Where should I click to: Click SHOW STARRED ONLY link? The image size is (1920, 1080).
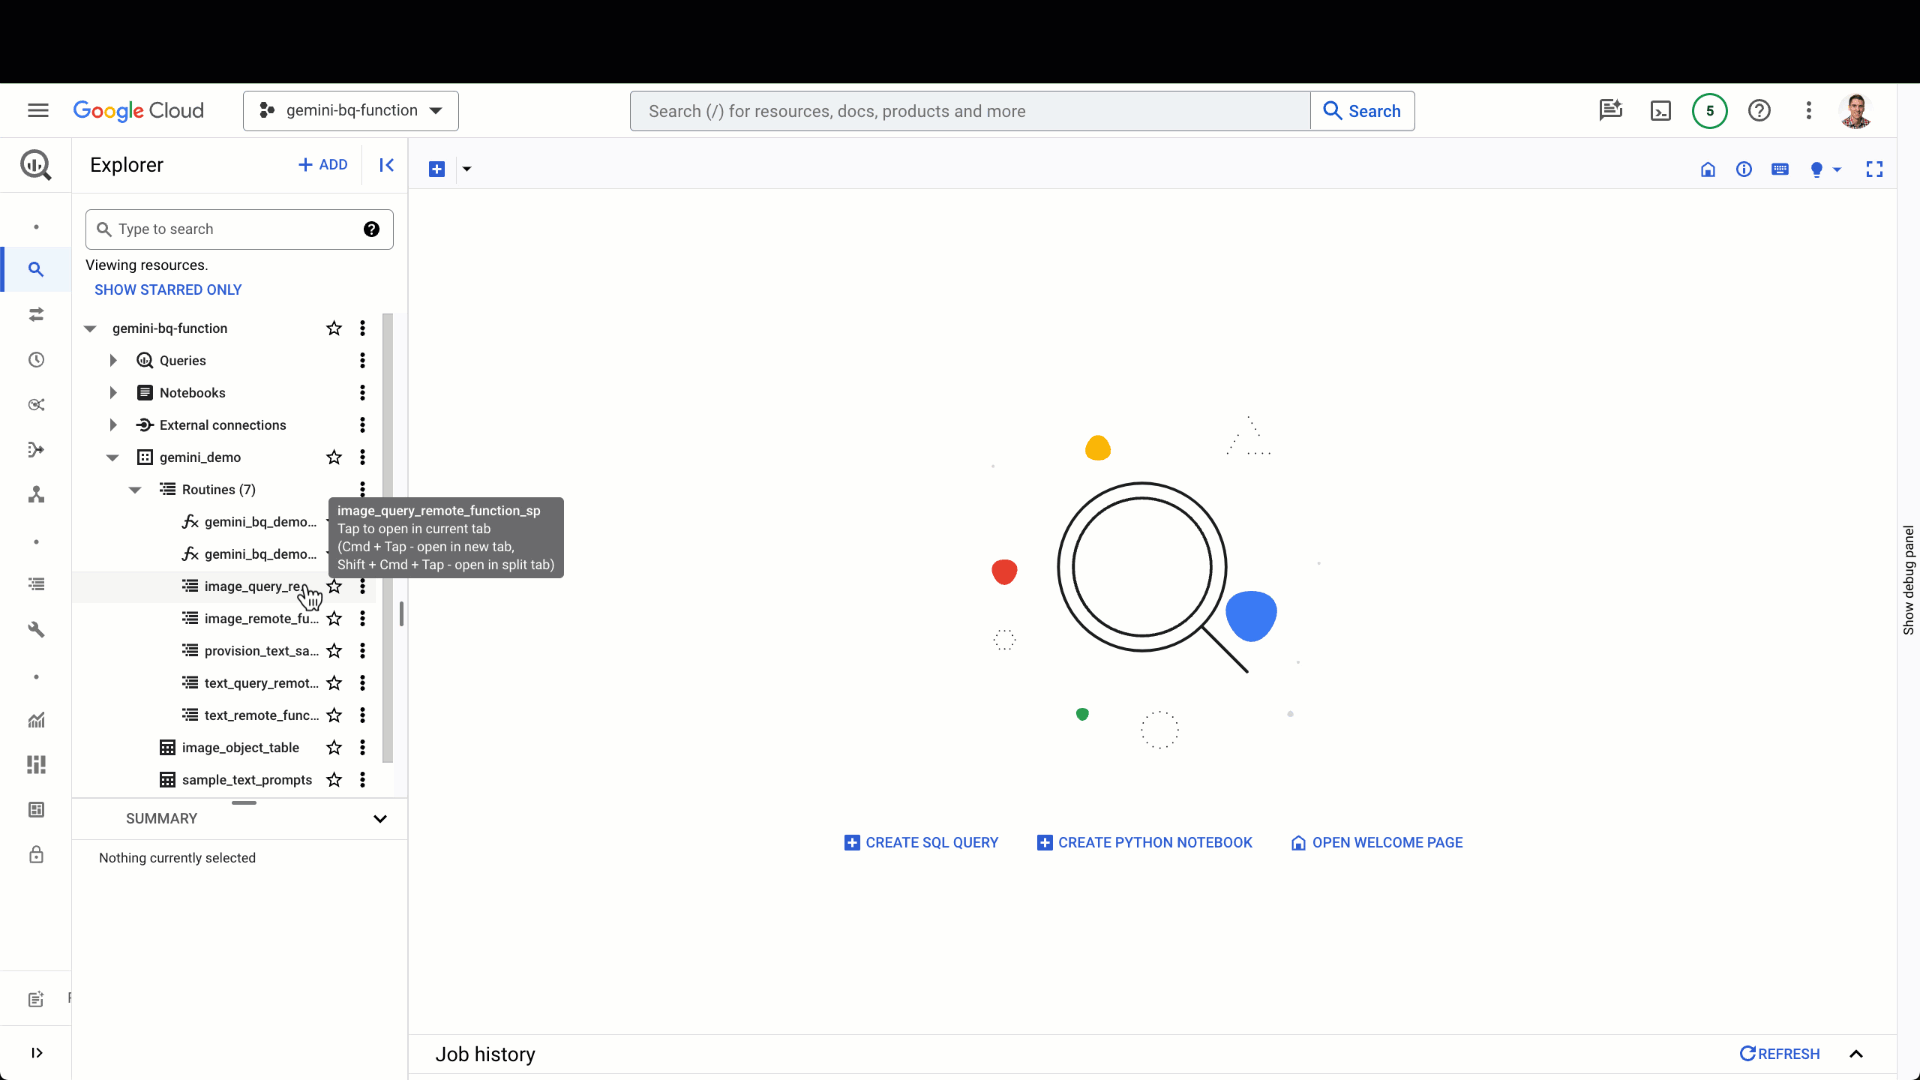[168, 290]
